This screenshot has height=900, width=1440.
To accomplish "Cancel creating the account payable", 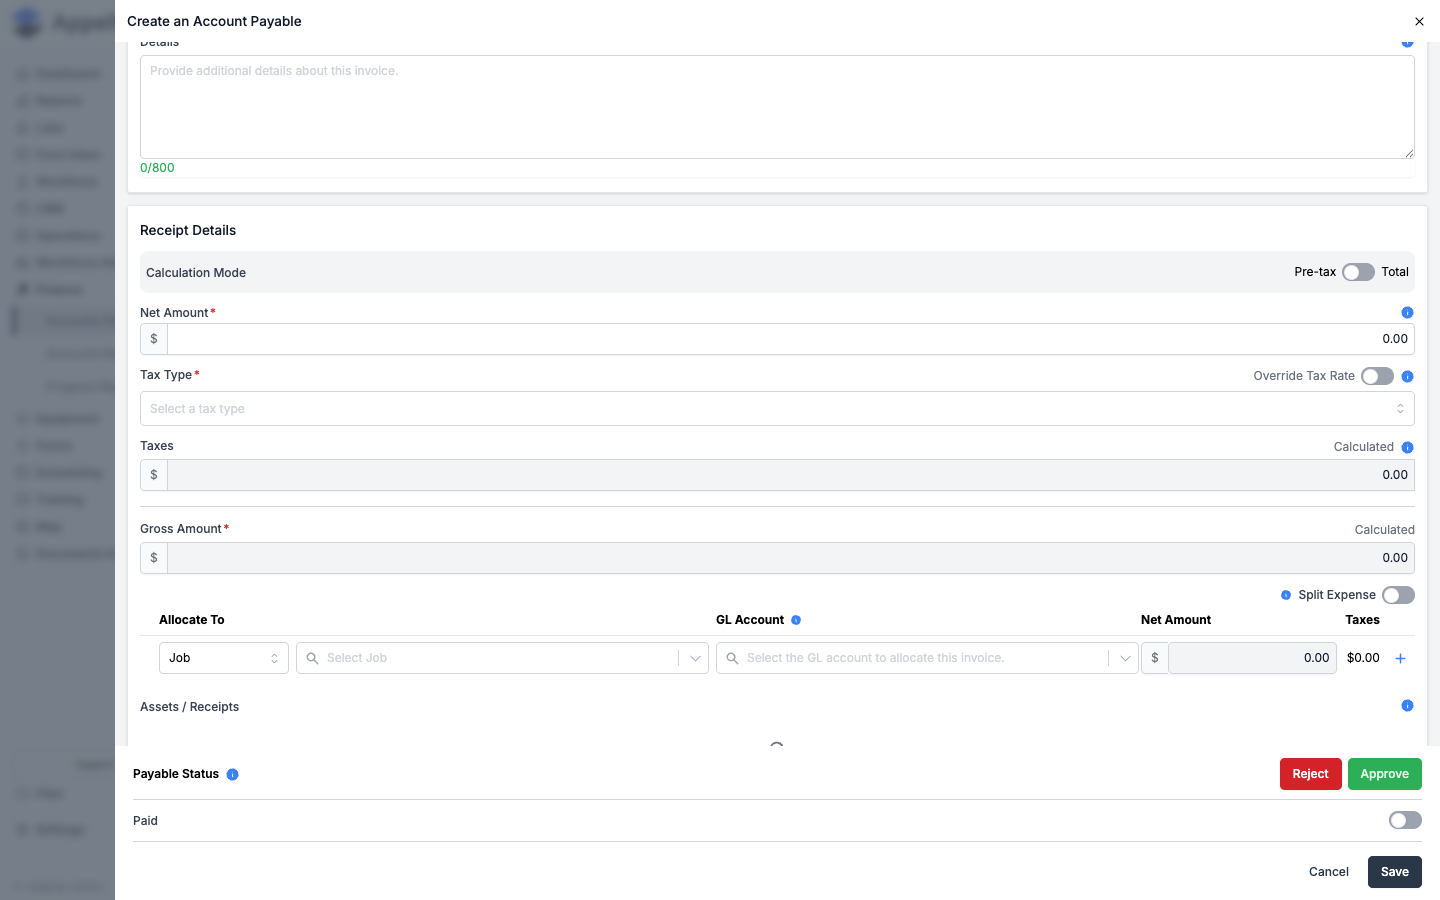I will click(x=1329, y=872).
